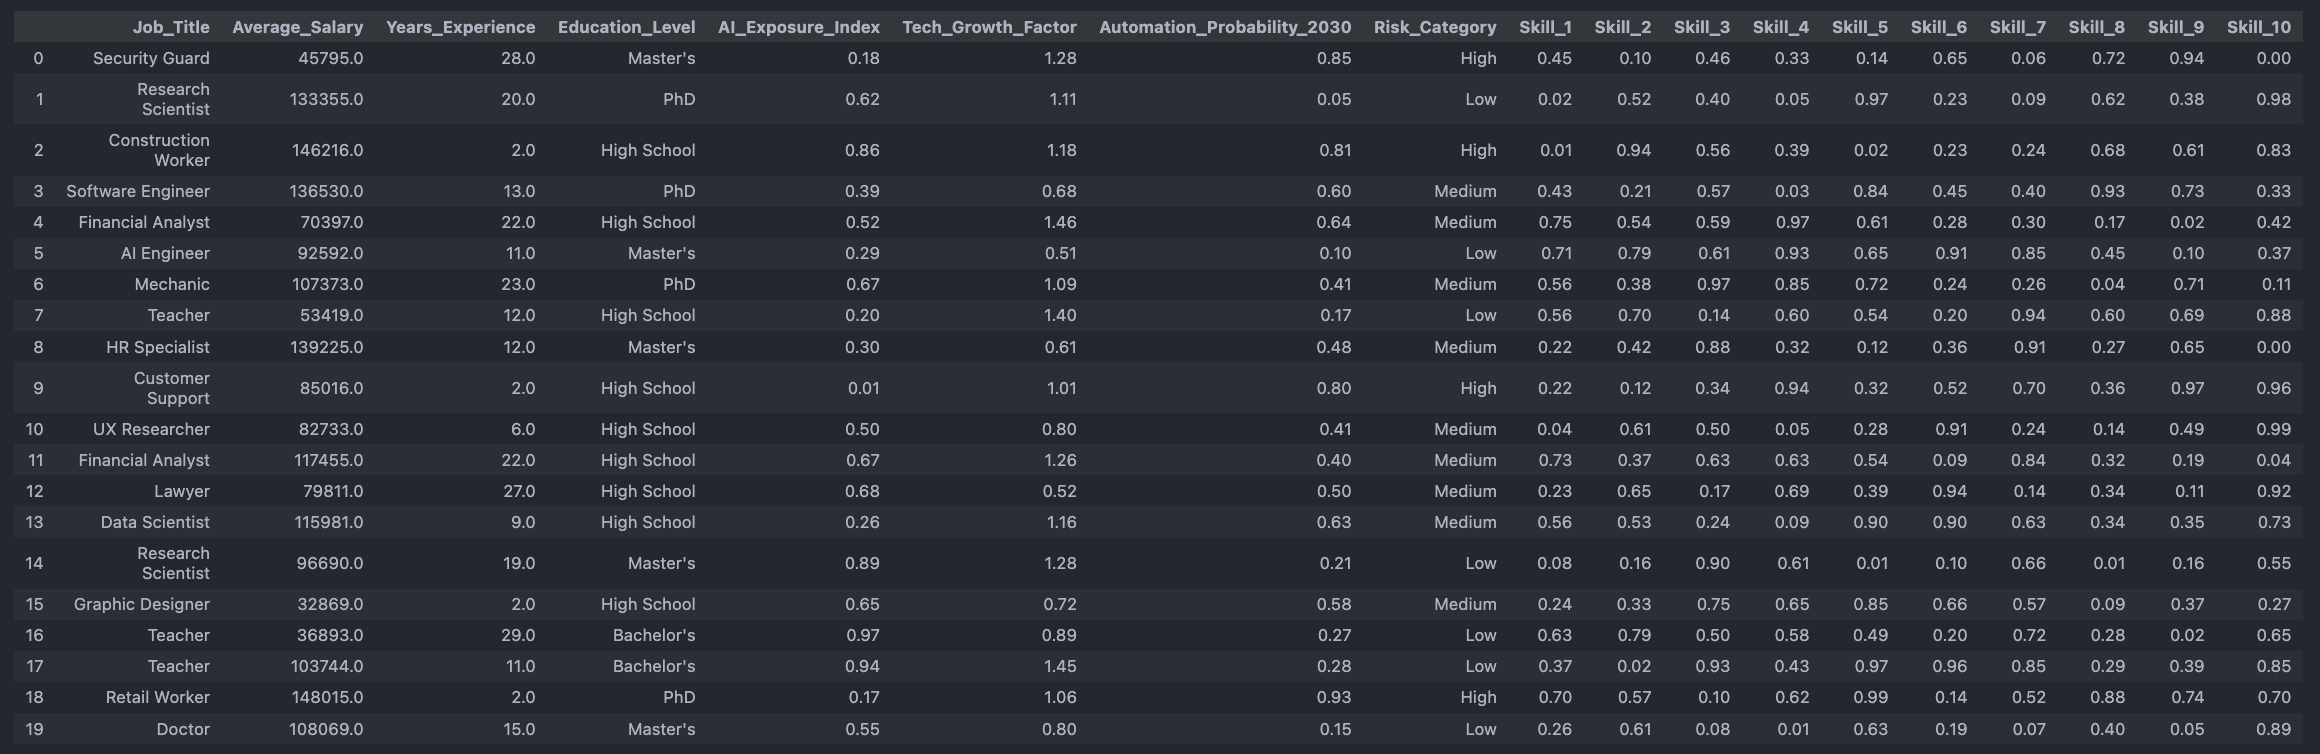Viewport: 2320px width, 754px height.
Task: Click the Average_Salary column header
Action: 297,27
